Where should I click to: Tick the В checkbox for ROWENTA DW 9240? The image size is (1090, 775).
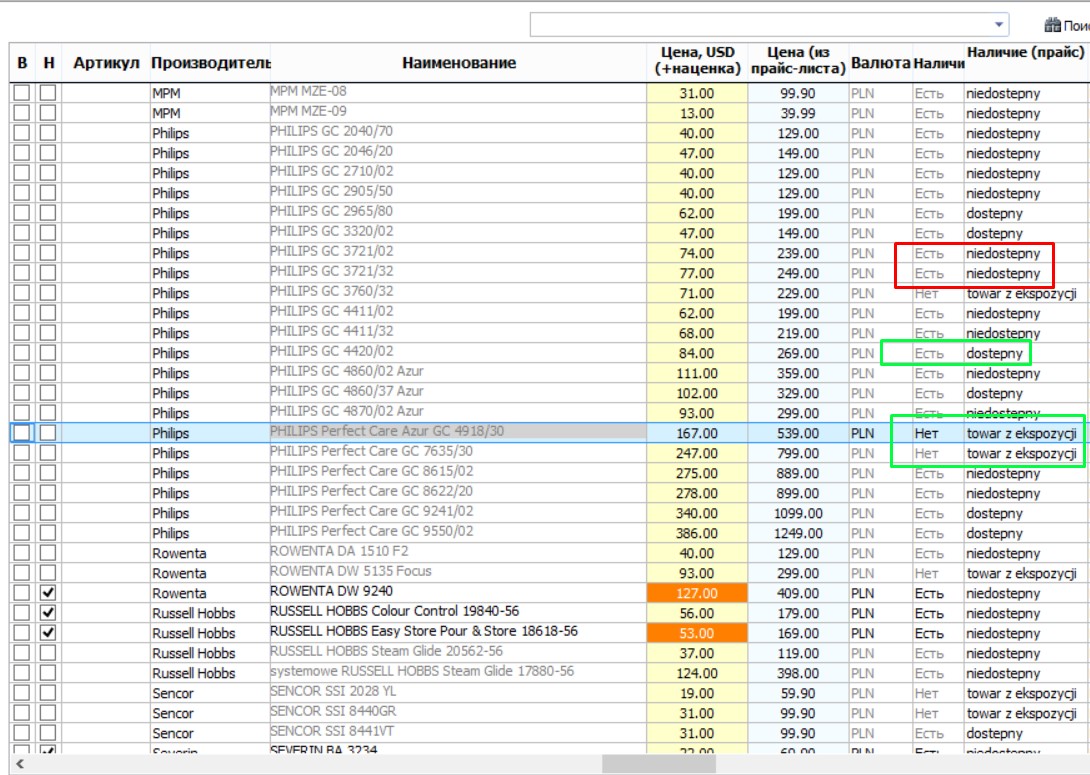click(x=22, y=593)
